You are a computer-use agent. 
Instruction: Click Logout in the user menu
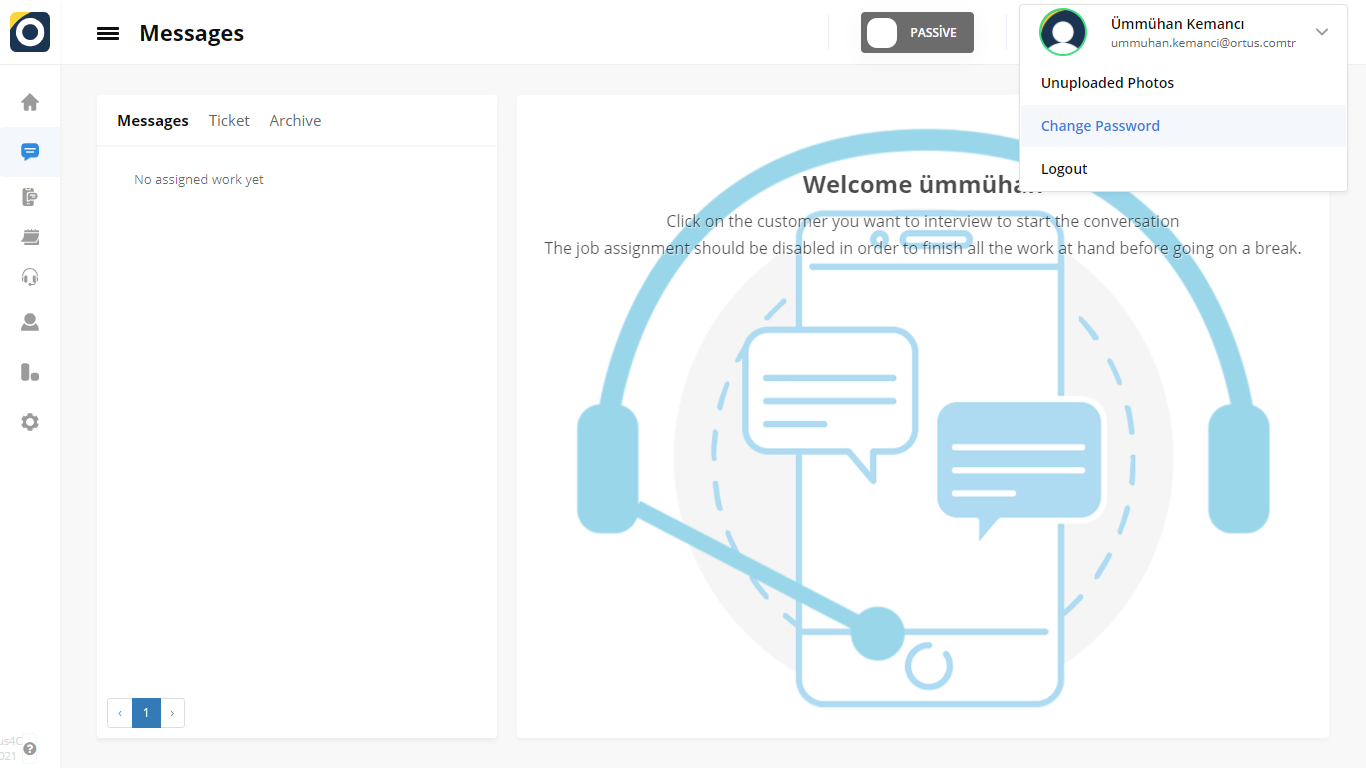tap(1064, 169)
